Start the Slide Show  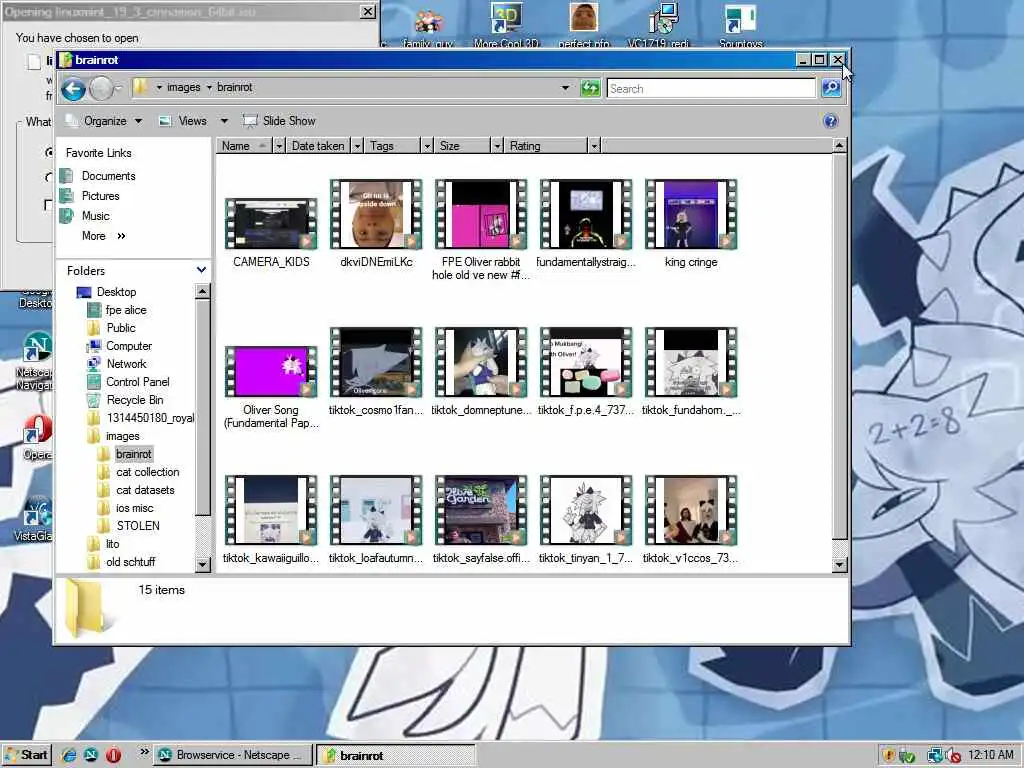click(279, 121)
